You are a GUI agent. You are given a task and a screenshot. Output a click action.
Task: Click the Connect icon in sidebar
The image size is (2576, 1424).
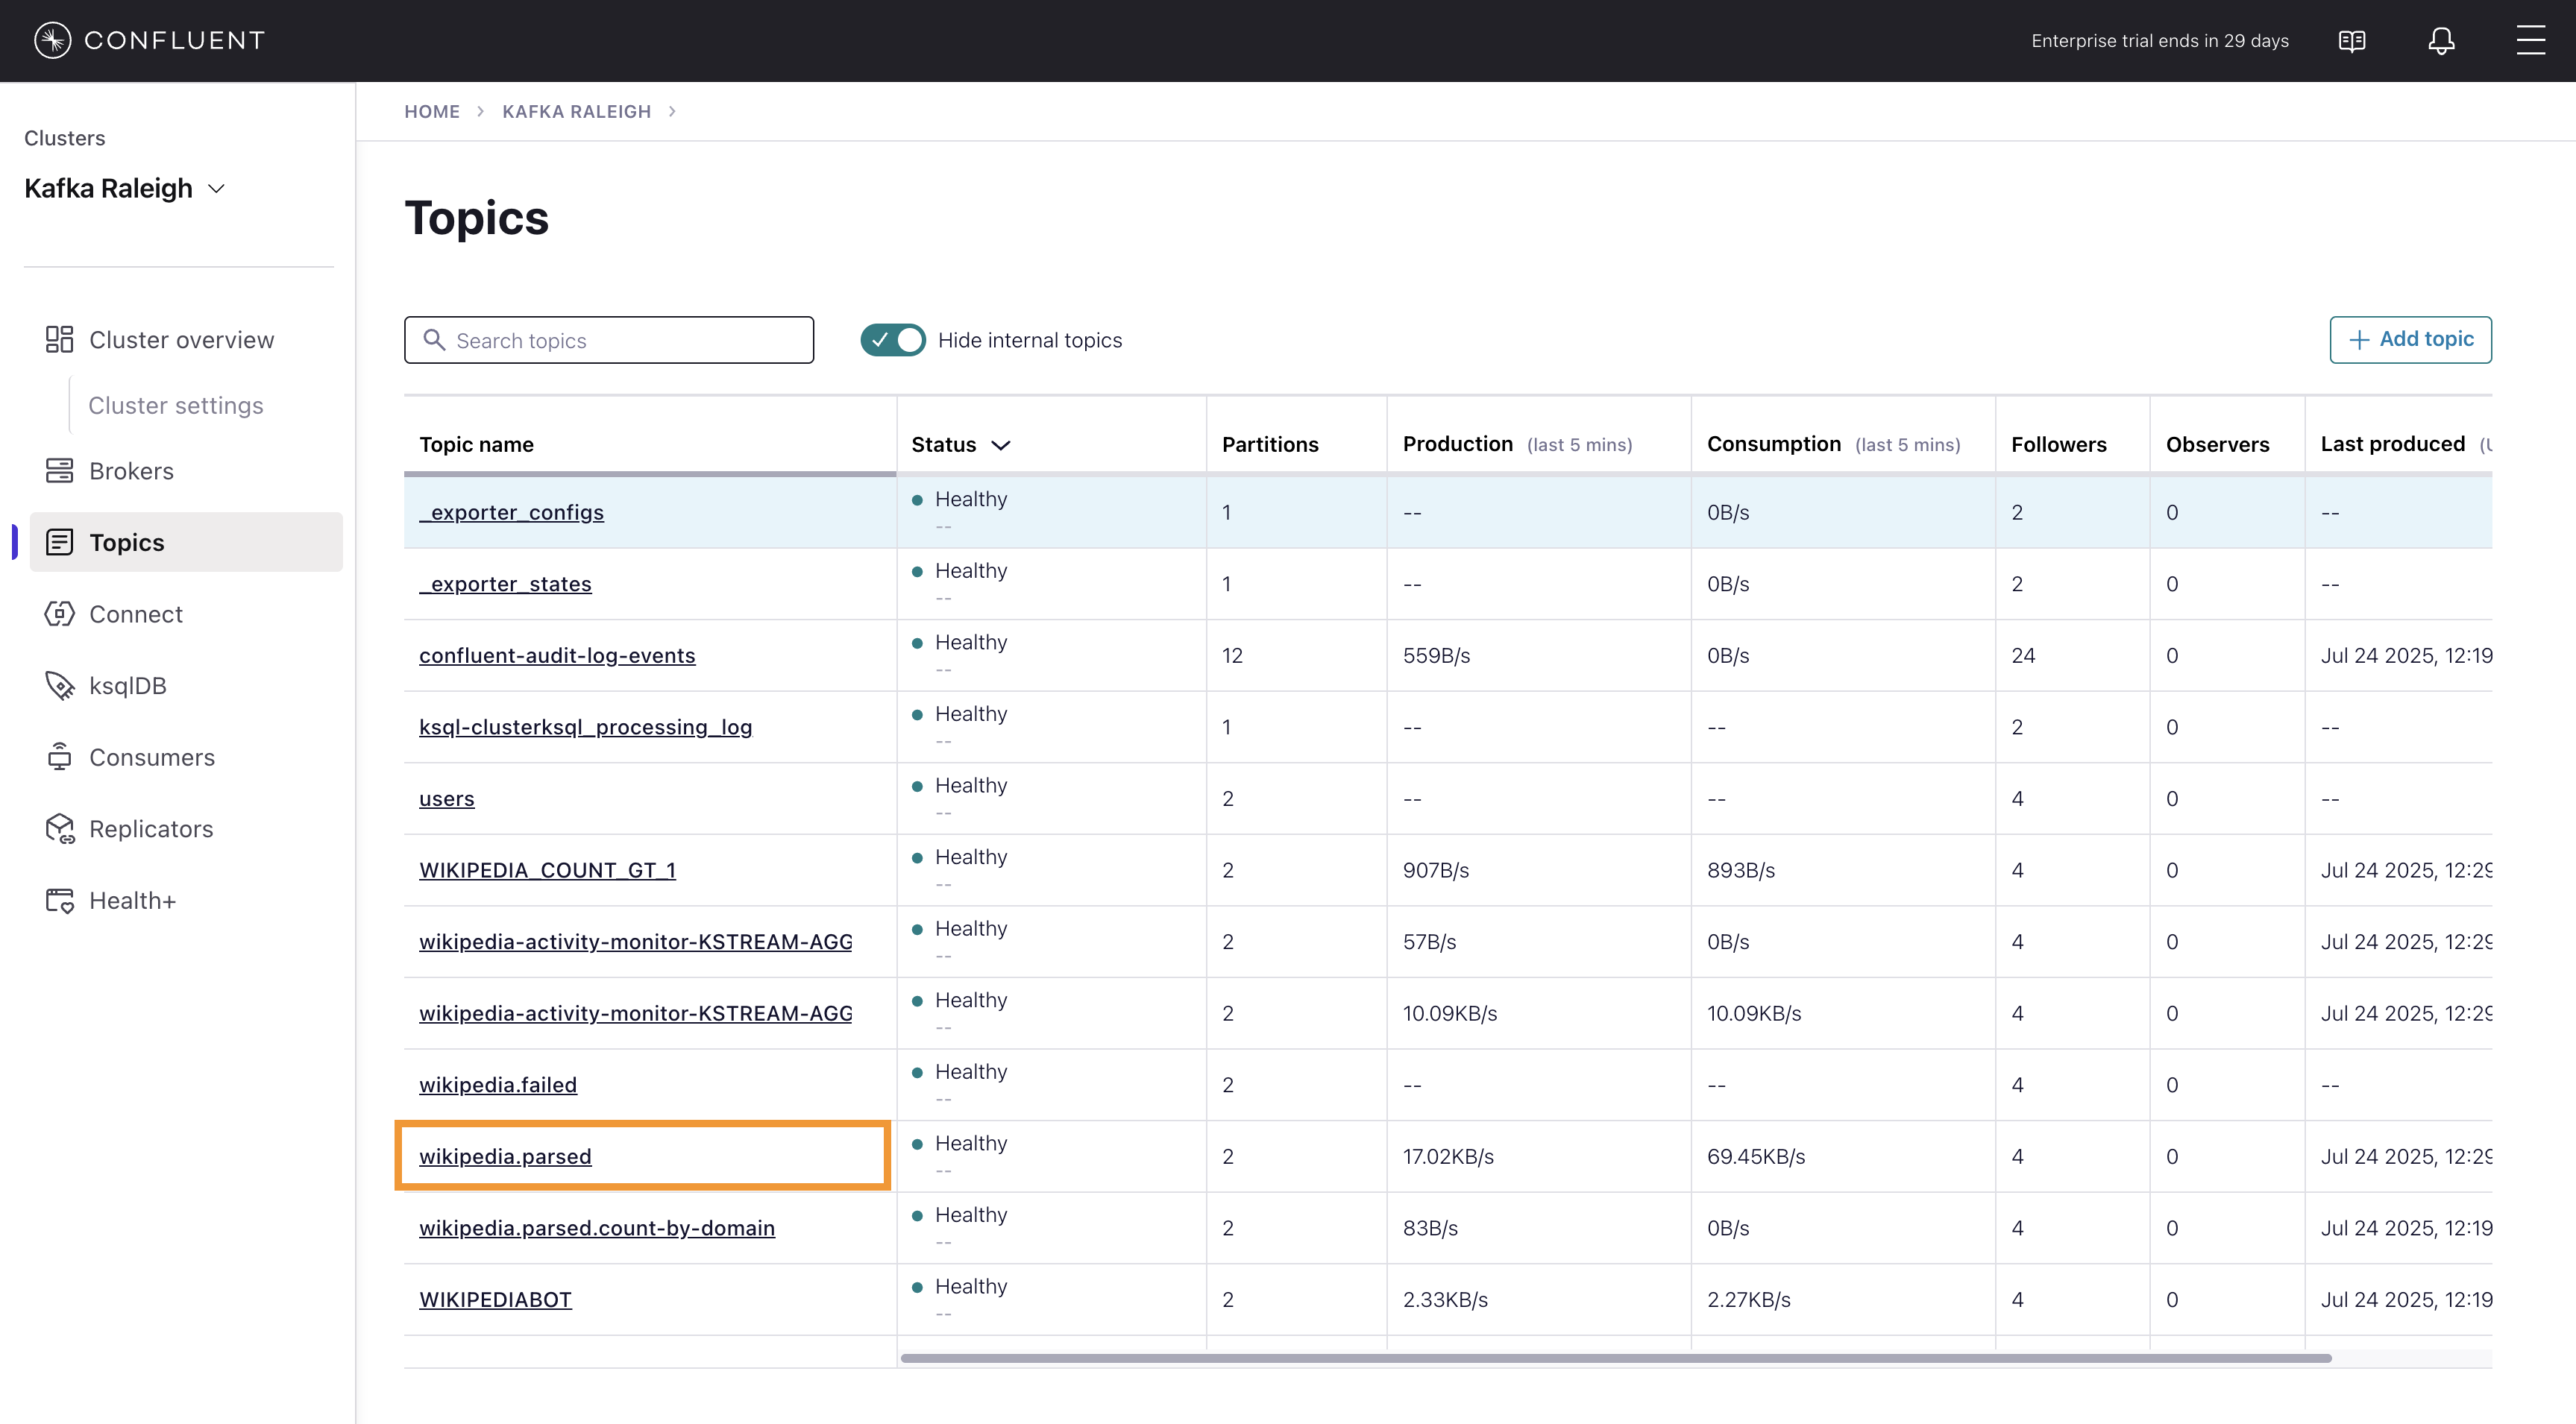[59, 614]
